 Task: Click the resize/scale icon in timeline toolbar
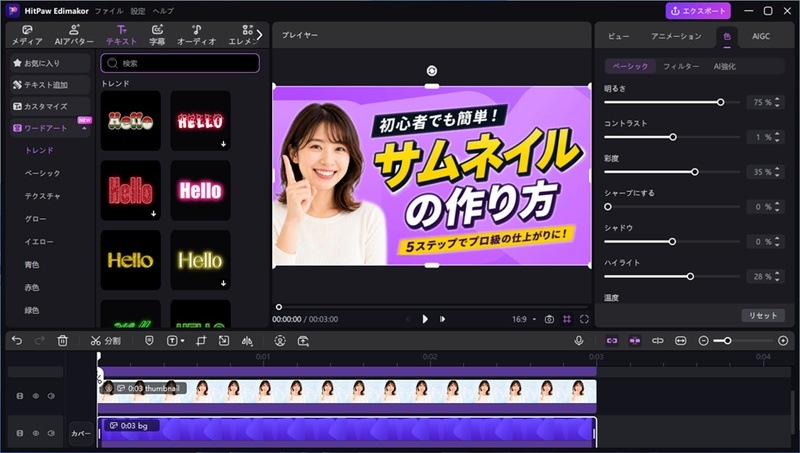coord(223,340)
